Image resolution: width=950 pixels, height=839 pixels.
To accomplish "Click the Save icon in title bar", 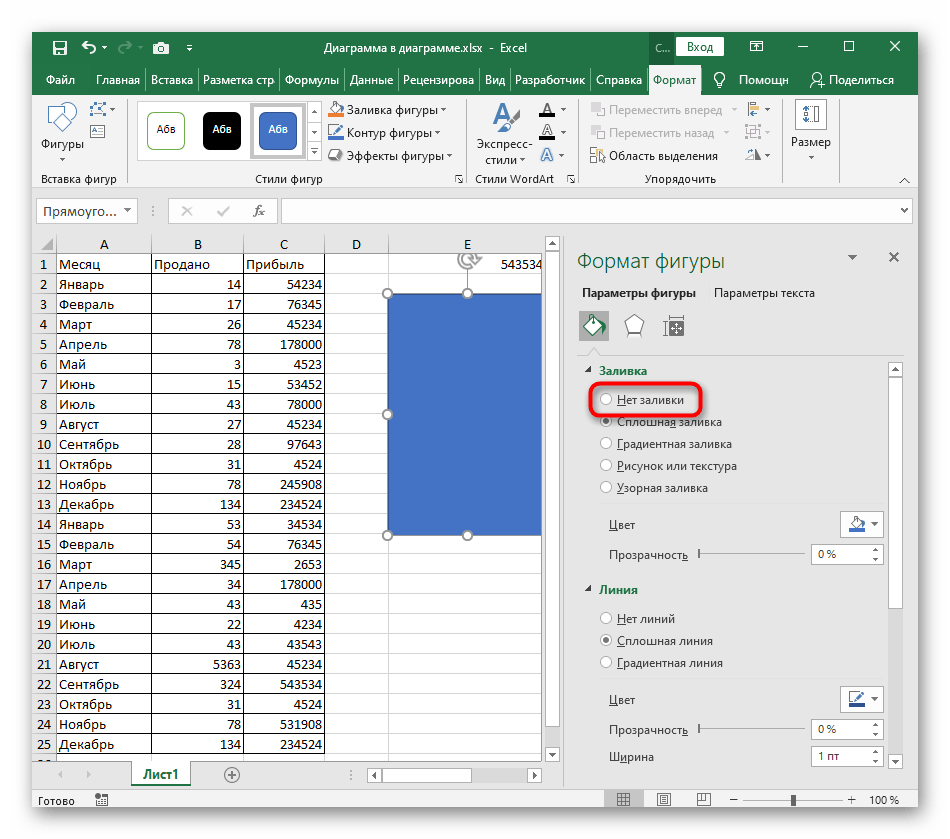I will 60,47.
